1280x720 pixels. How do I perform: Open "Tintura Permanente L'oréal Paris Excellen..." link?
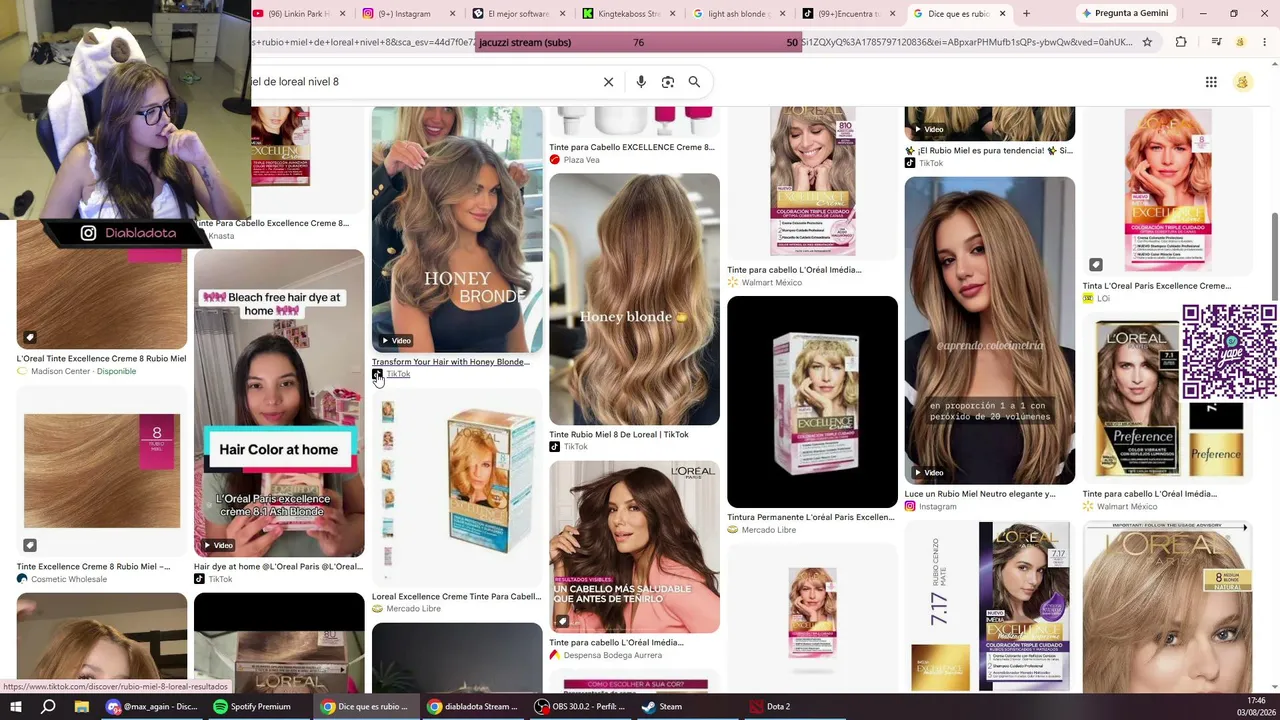811,518
